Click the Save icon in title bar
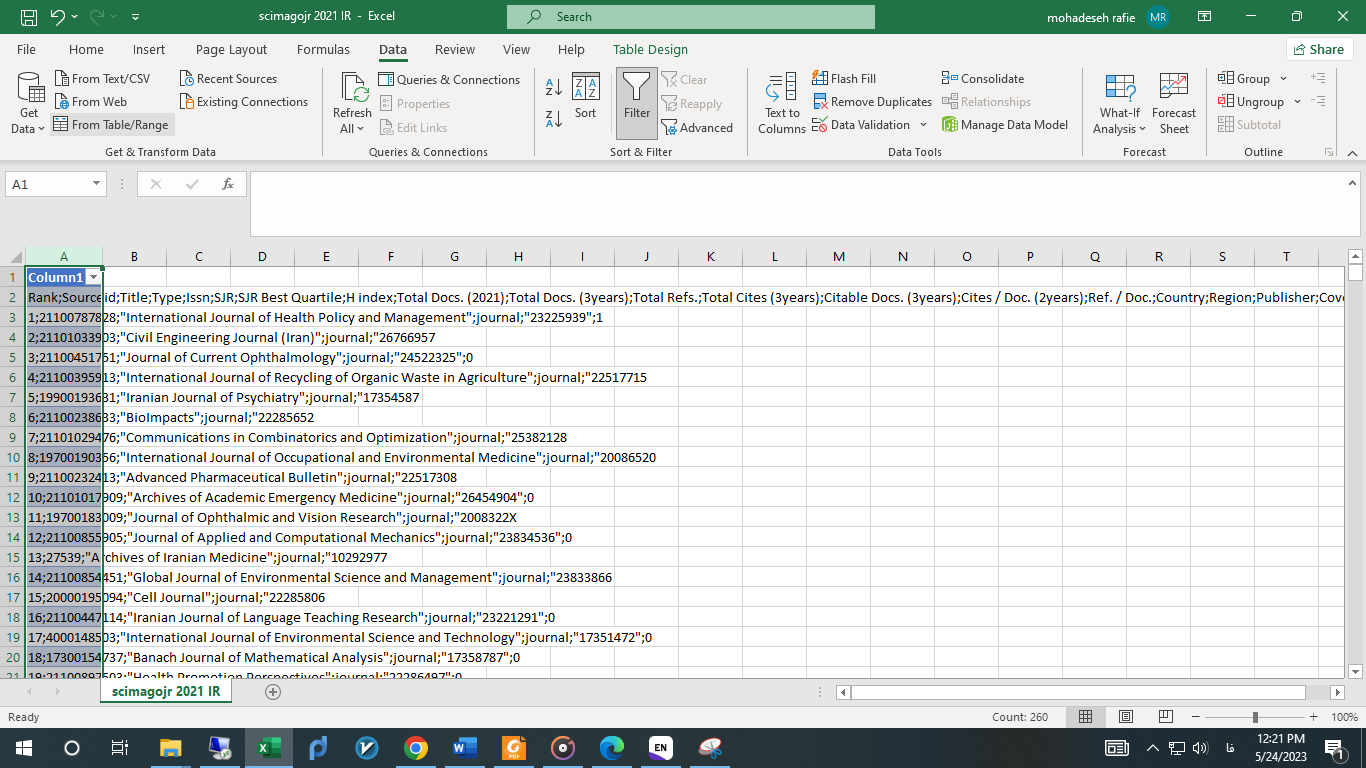The height and width of the screenshot is (768, 1366). [29, 17]
